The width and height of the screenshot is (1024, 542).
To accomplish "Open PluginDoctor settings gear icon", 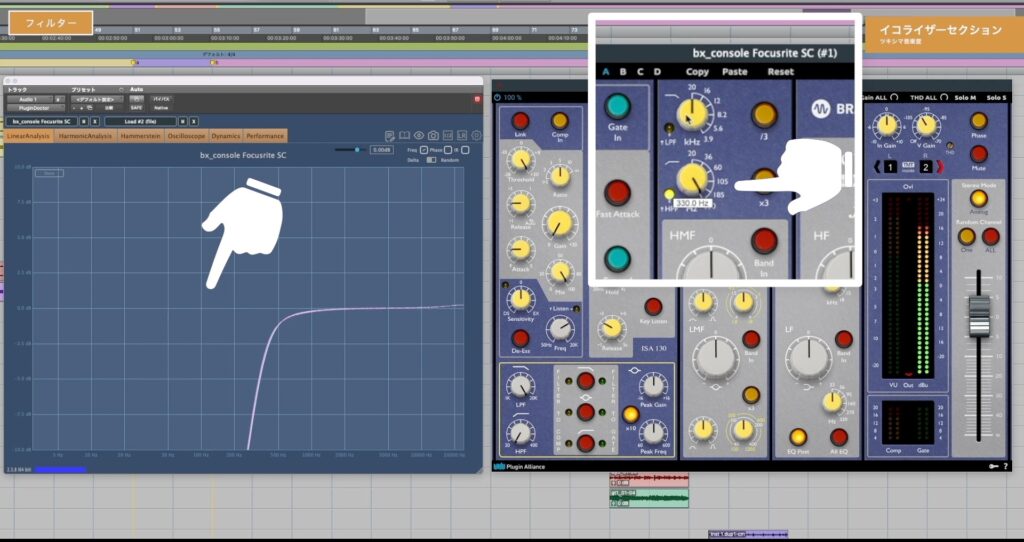I will pos(476,136).
